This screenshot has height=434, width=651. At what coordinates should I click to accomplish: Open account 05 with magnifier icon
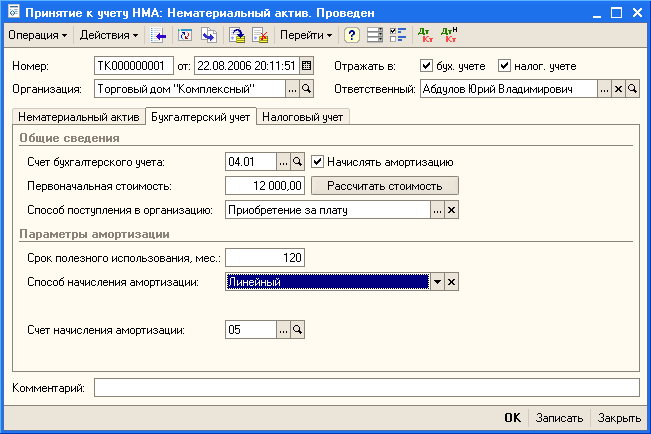tap(297, 329)
